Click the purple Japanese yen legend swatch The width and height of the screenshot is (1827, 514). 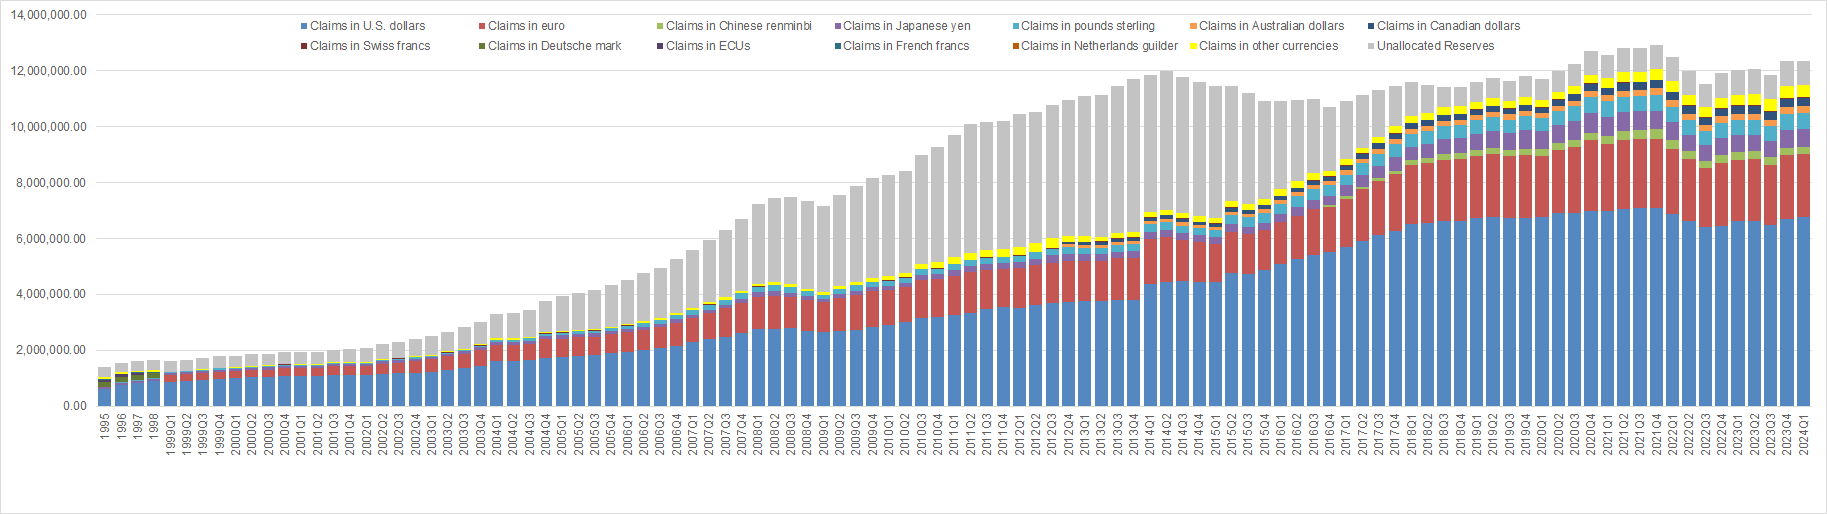click(837, 26)
